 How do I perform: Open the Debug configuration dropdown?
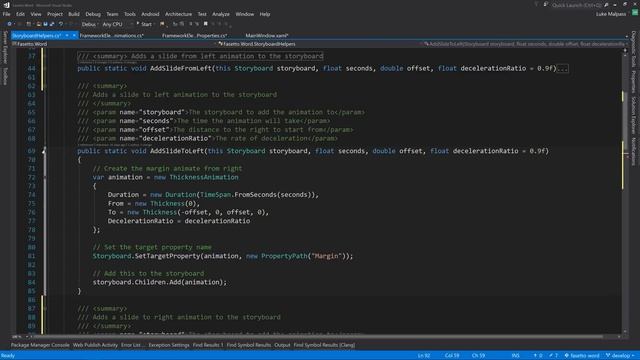[x=90, y=24]
